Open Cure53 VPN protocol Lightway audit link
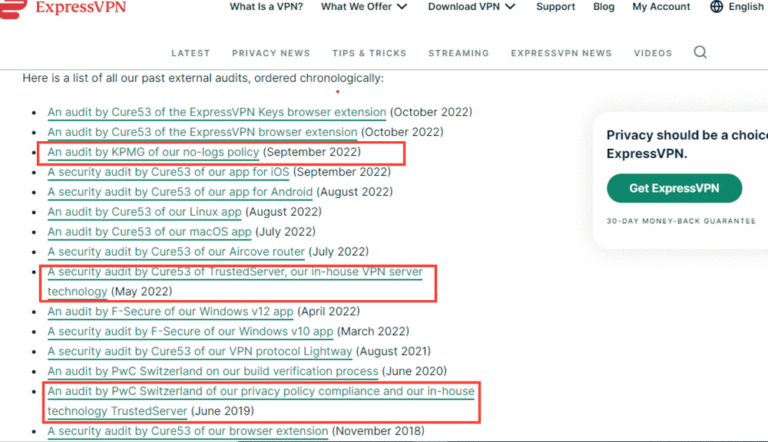 tap(200, 352)
